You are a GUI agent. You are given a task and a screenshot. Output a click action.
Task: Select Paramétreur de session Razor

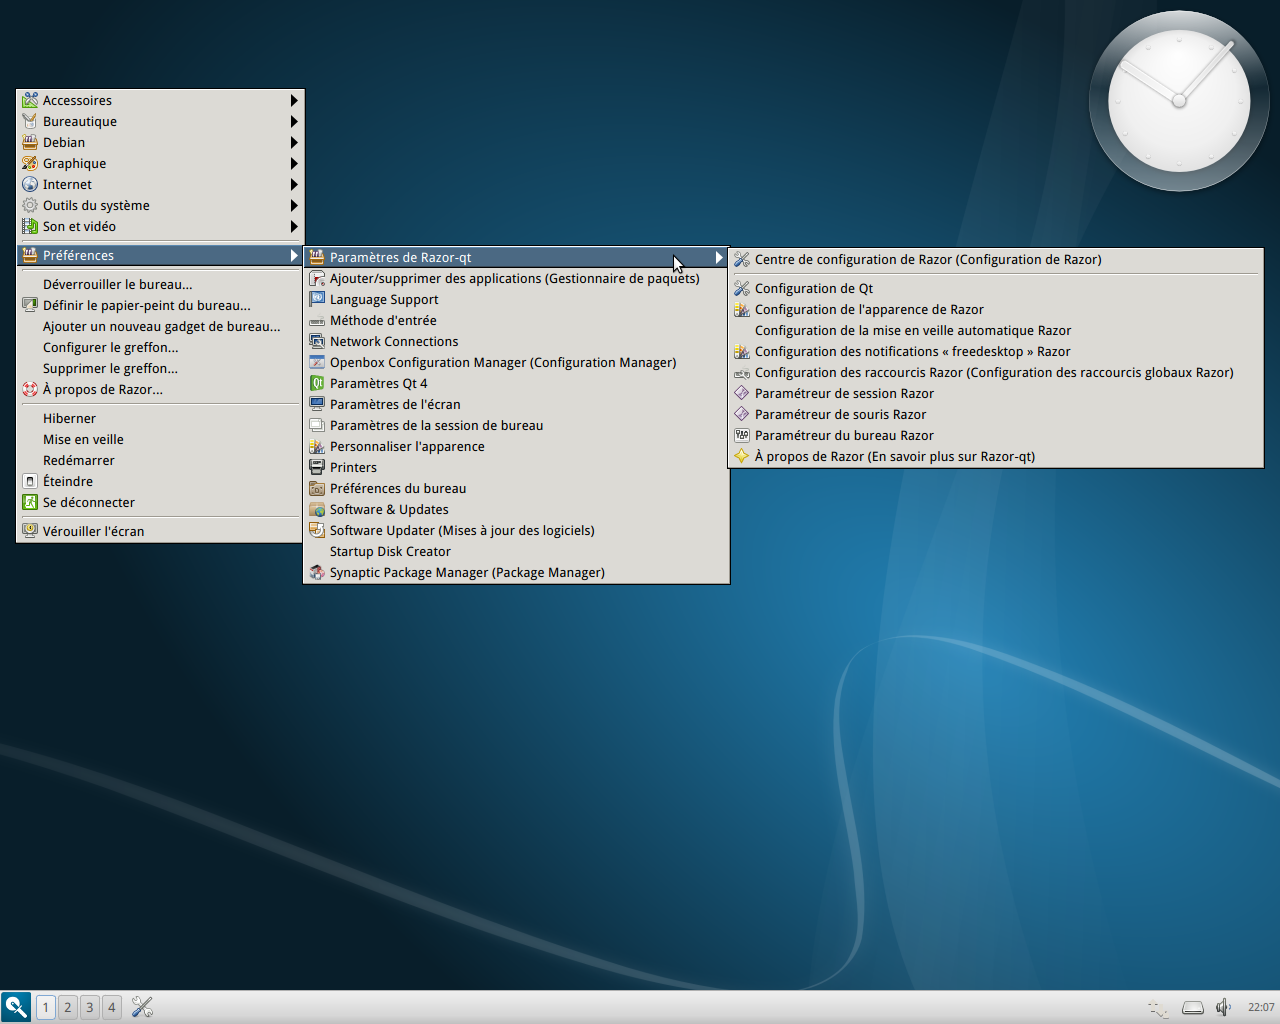[996, 393]
